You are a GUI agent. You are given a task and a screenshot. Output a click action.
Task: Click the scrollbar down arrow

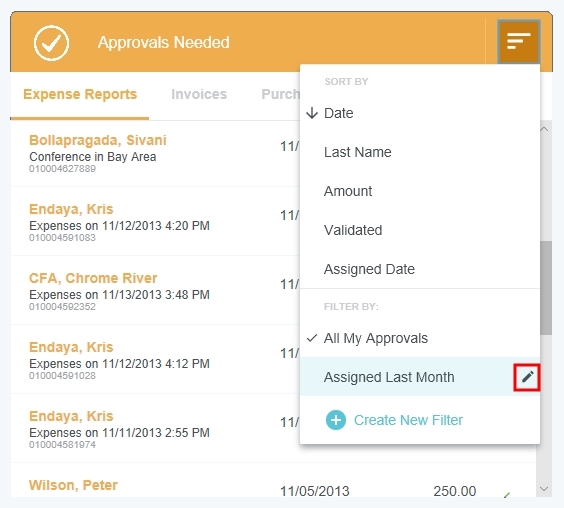[x=544, y=489]
